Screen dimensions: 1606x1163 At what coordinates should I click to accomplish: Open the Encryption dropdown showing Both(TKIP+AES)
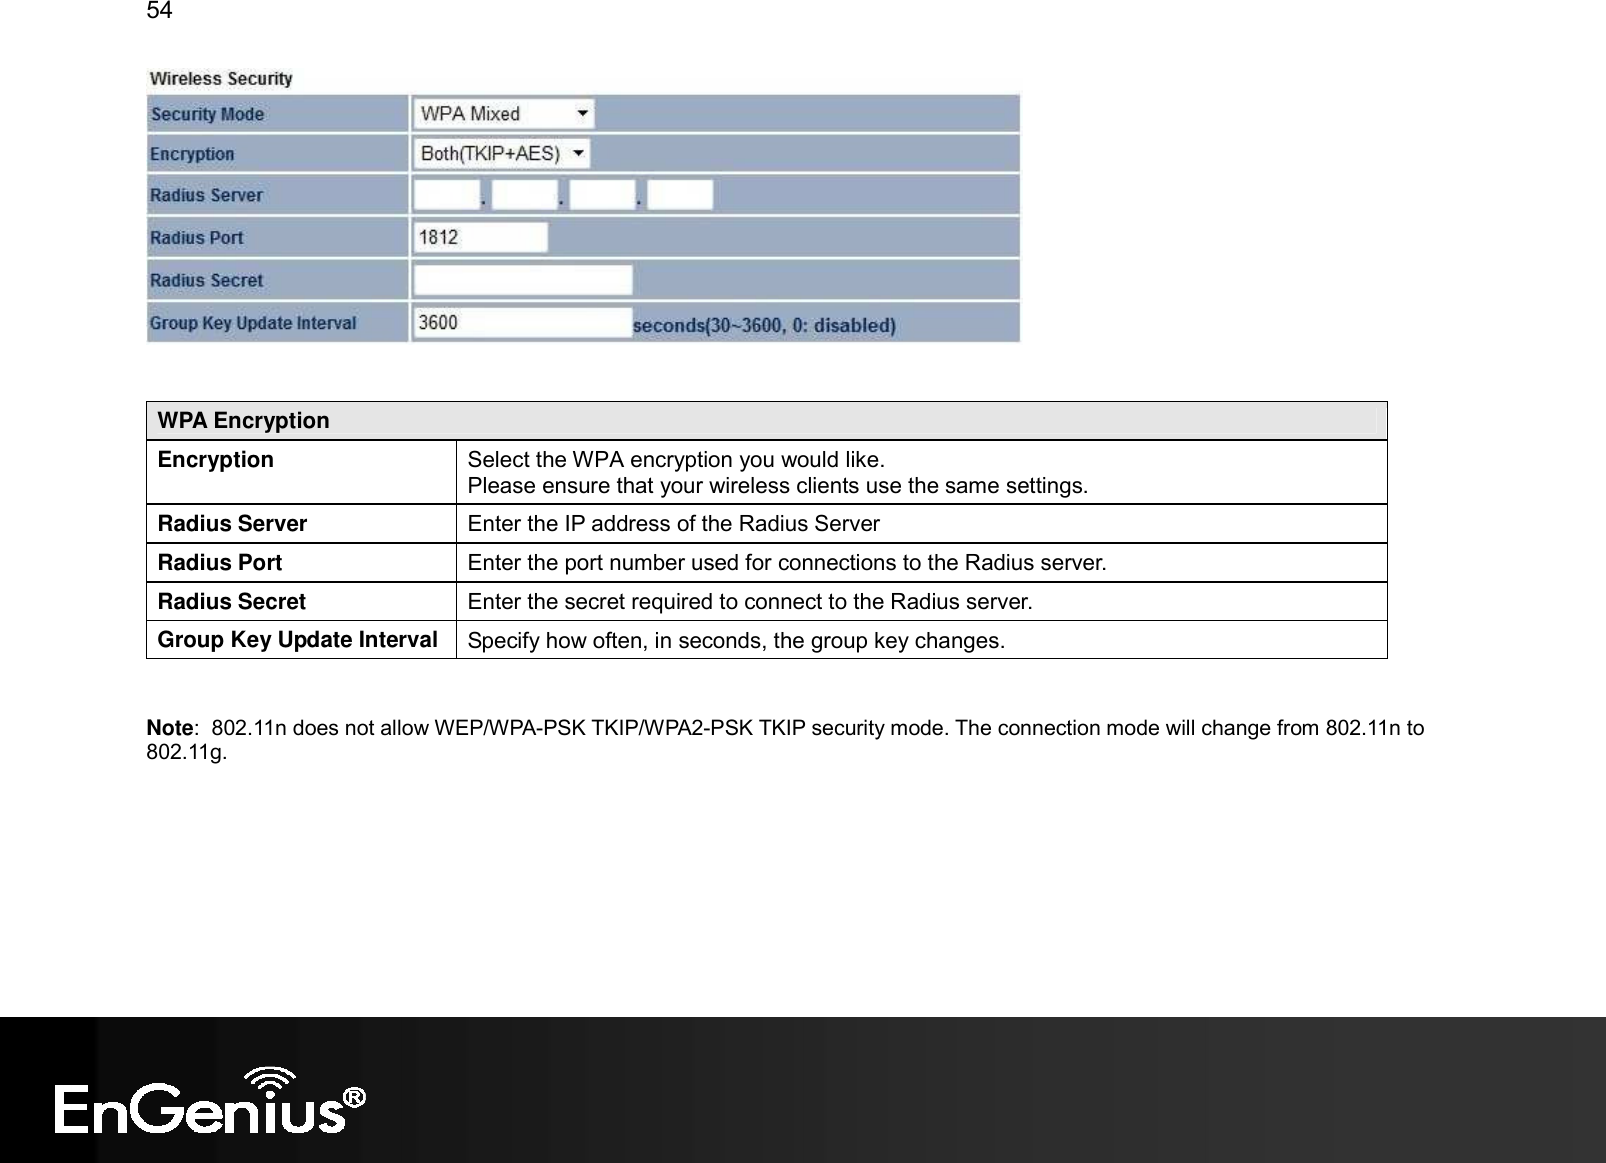tap(502, 153)
